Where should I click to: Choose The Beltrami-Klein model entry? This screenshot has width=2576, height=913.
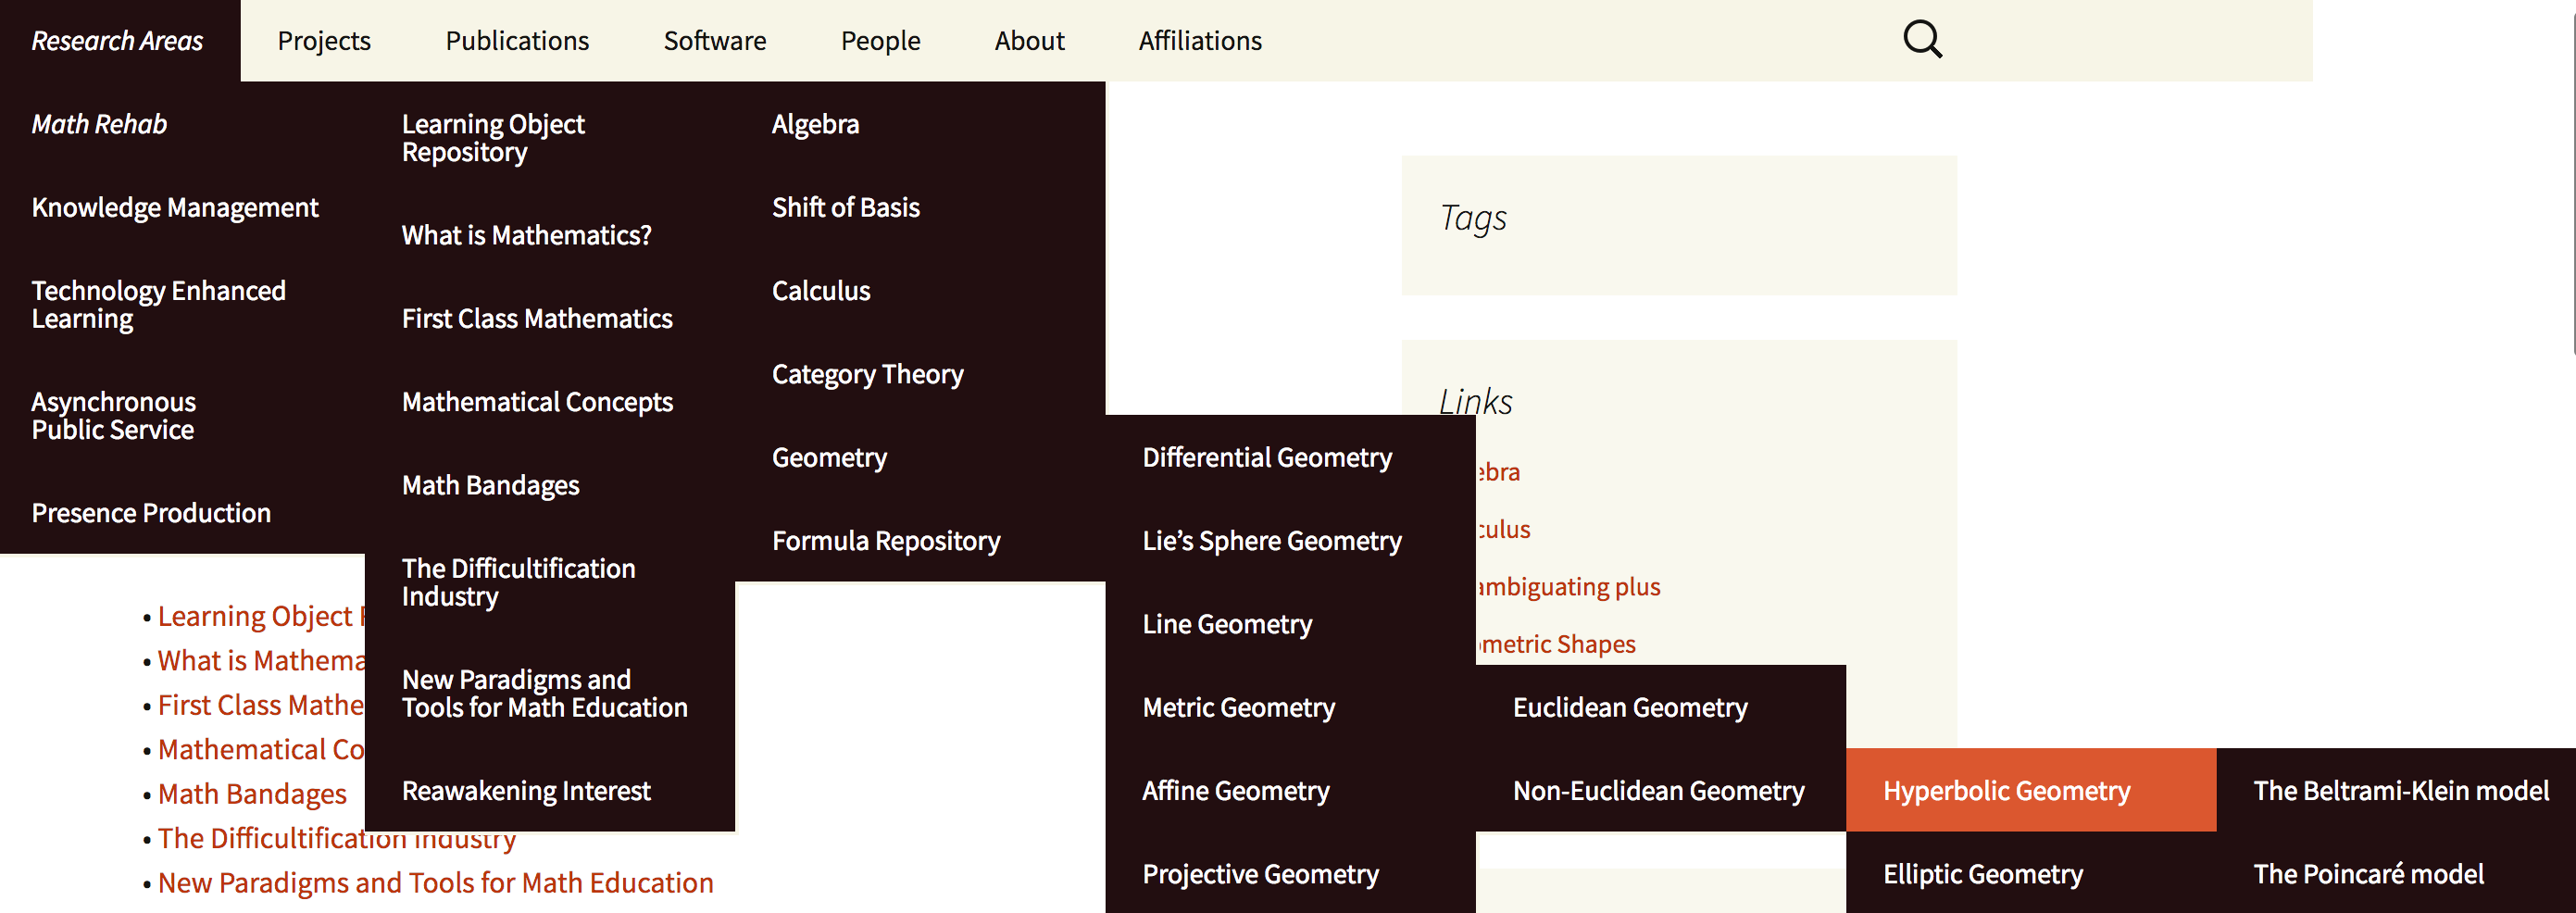point(2400,790)
